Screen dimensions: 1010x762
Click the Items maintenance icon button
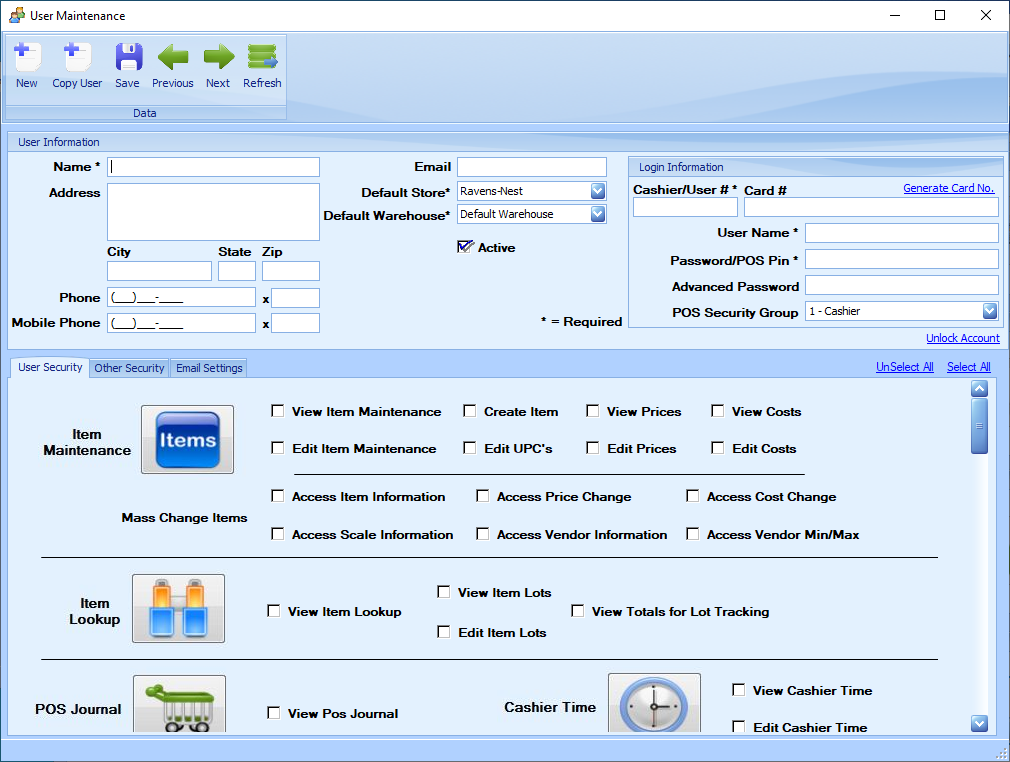[x=187, y=439]
